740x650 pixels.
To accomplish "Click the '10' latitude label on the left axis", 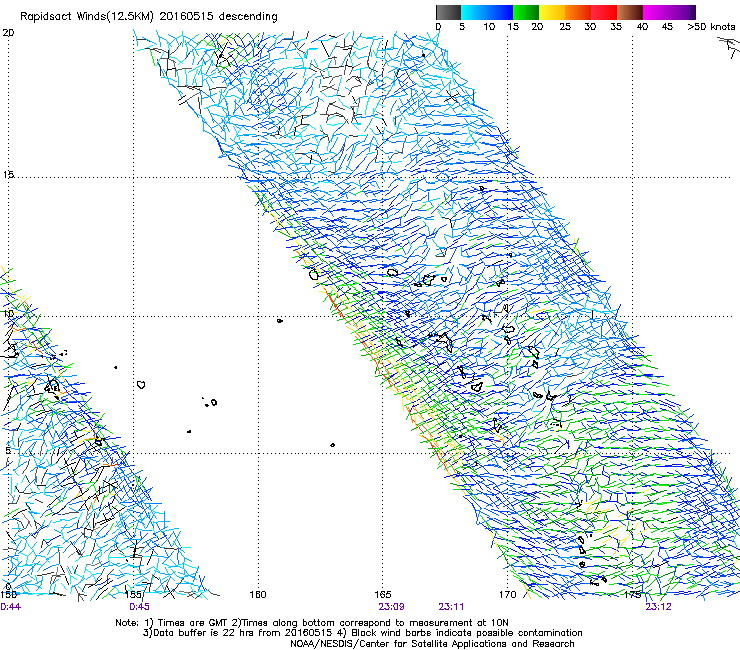I will (8, 313).
